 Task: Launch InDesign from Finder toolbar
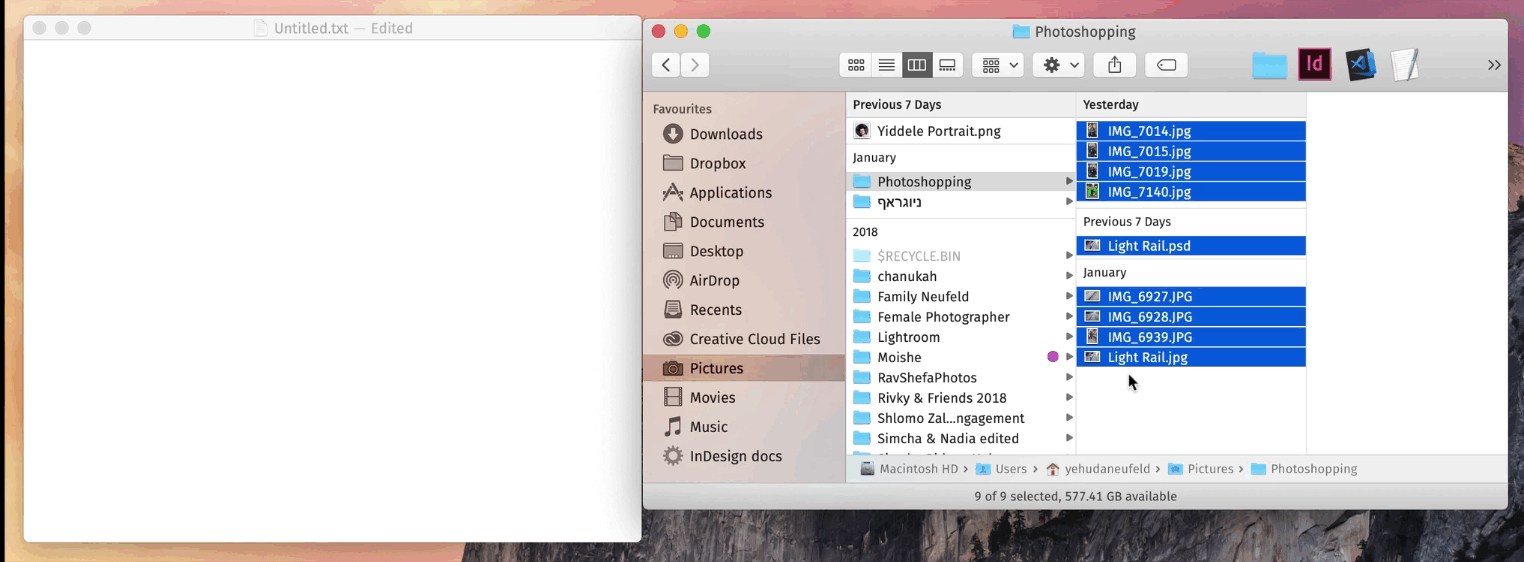[x=1314, y=65]
